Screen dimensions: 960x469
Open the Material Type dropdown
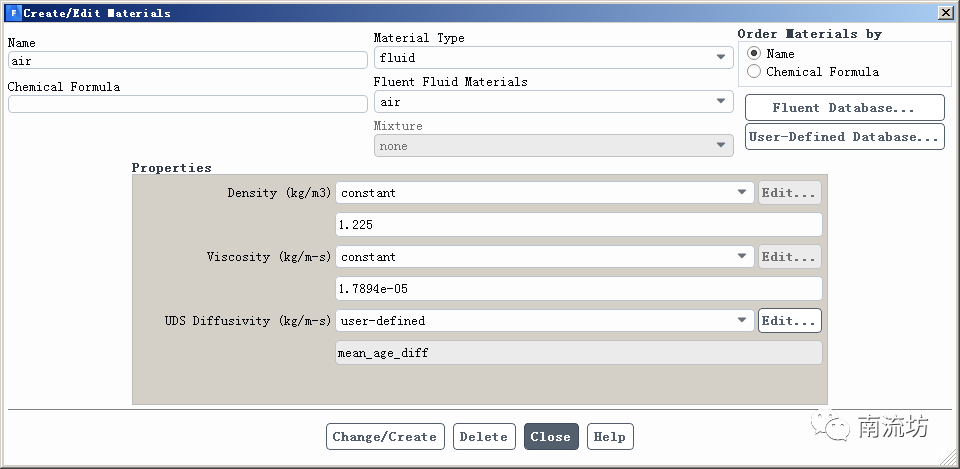(553, 58)
